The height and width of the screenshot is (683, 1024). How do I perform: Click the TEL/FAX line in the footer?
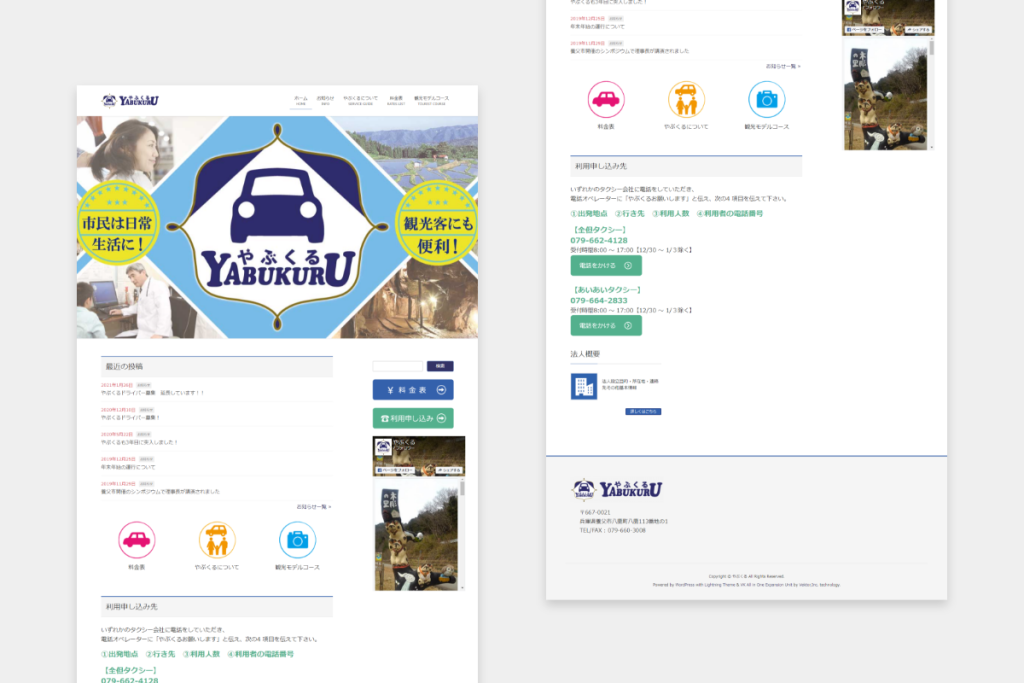[x=613, y=531]
